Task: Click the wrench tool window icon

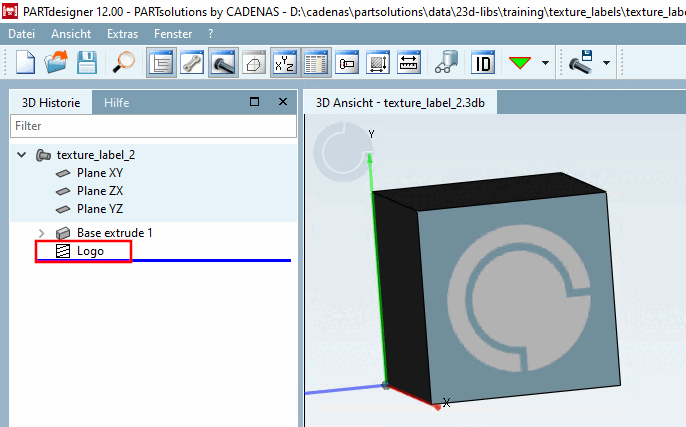Action: (x=192, y=63)
